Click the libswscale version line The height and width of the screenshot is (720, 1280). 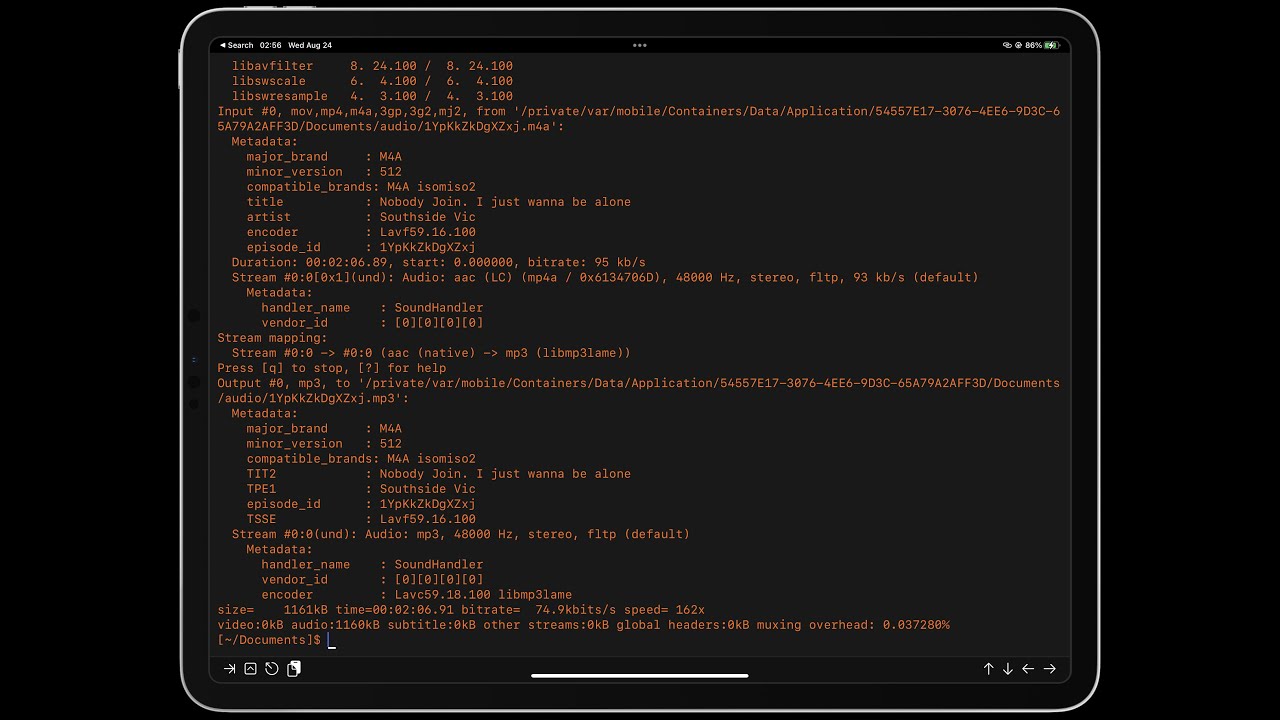point(372,81)
